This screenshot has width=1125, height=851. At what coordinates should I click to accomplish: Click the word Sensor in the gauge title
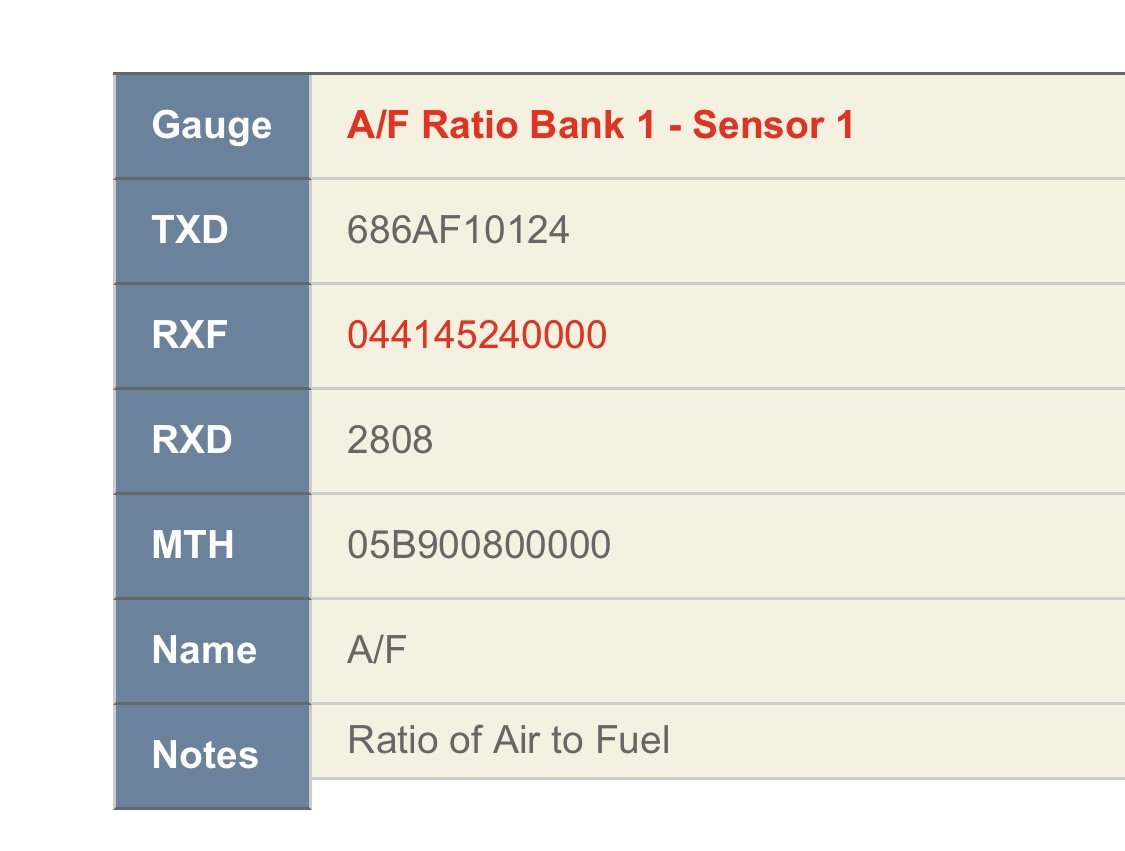click(758, 125)
